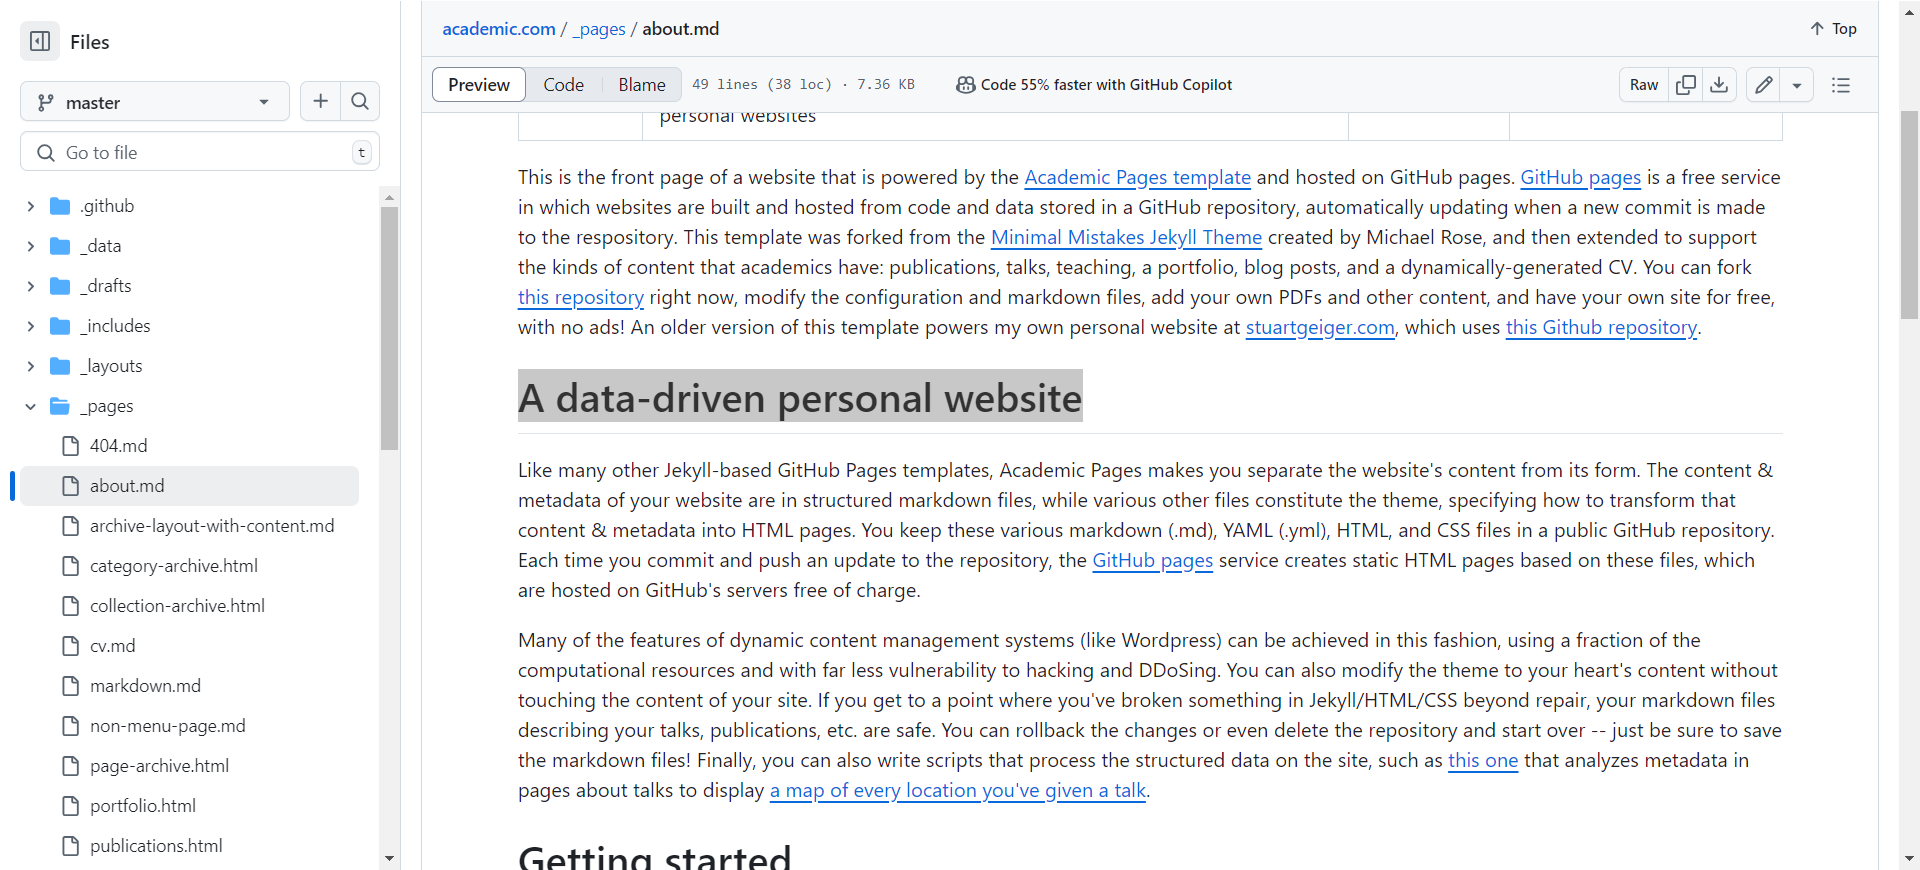Image resolution: width=1920 pixels, height=870 pixels.
Task: Click file icon next to archive-layout-with-content.md
Action: coord(70,526)
